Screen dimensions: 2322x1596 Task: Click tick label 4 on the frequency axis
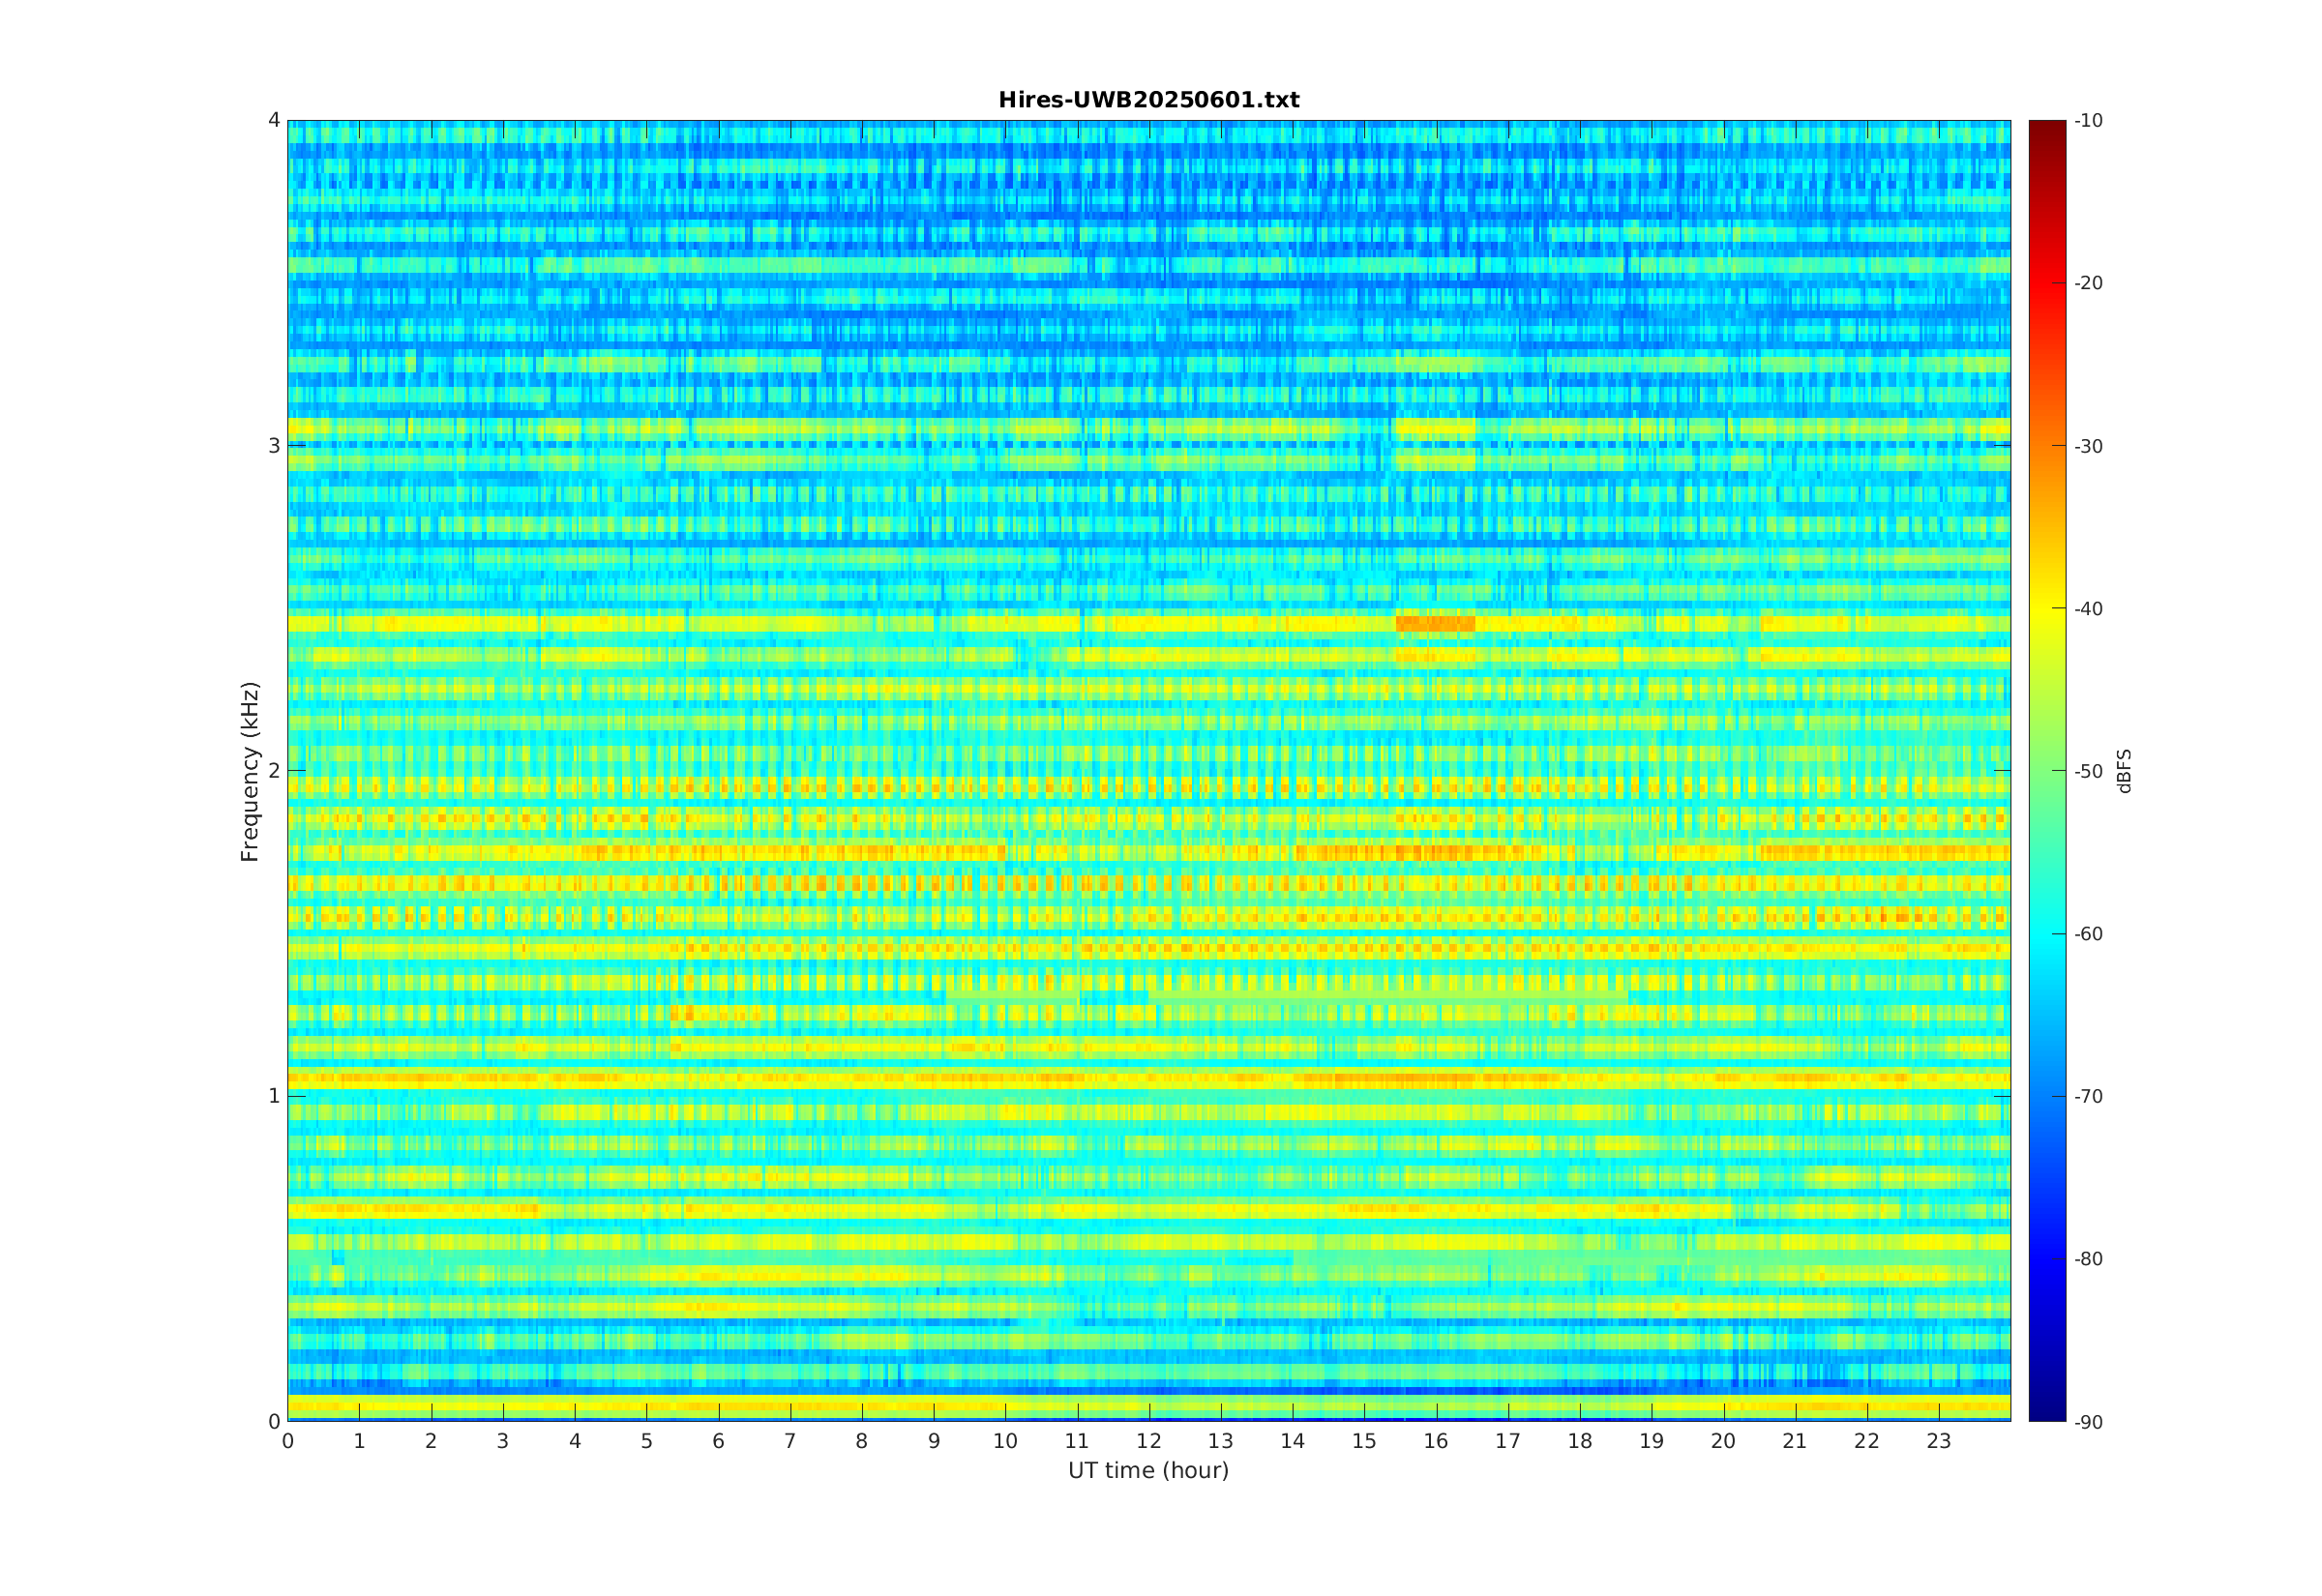coord(274,120)
